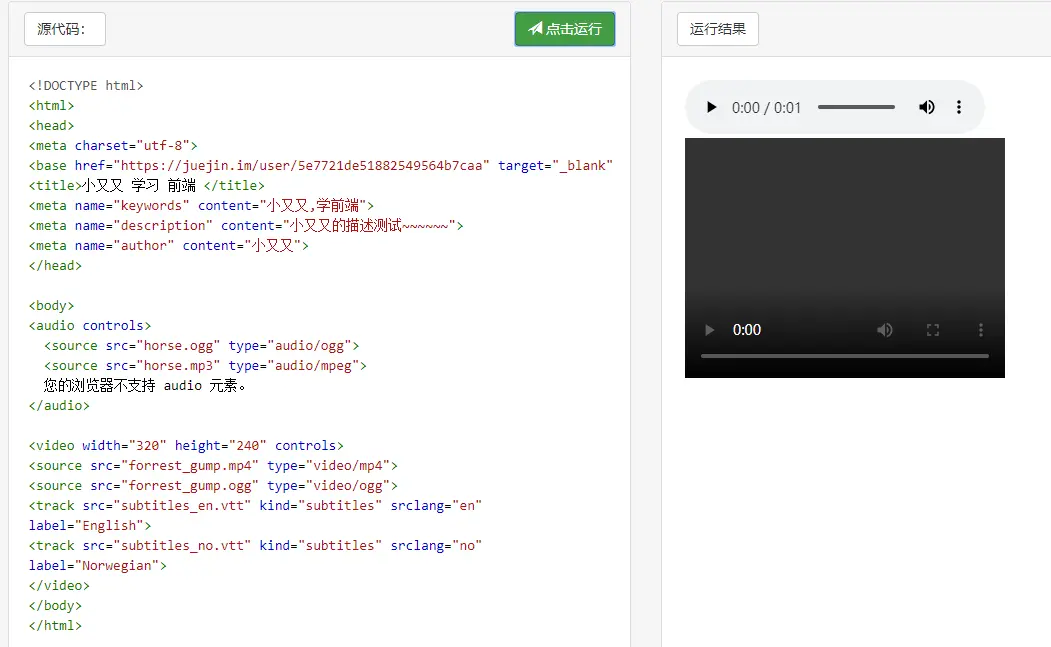The image size is (1051, 647).
Task: Click the <video width="320"> code line
Action: (186, 445)
